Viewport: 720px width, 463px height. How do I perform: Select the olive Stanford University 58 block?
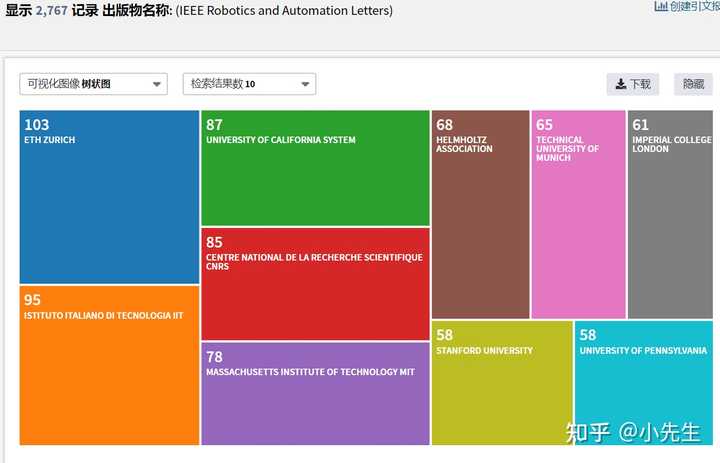coord(502,383)
